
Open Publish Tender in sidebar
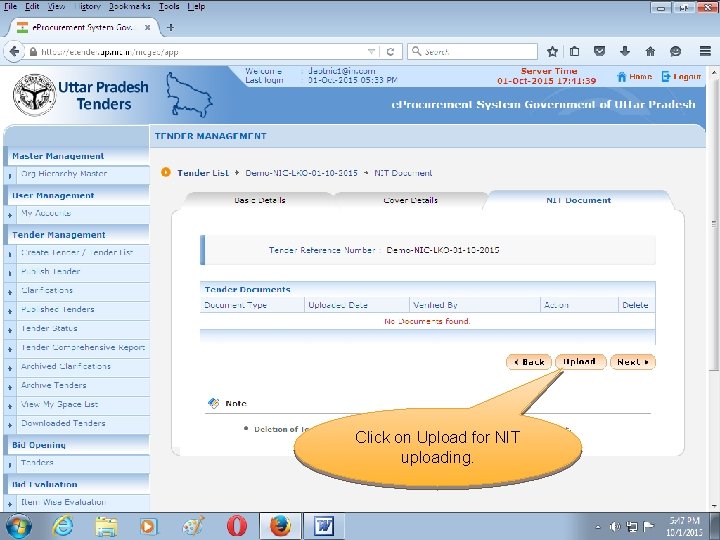[x=51, y=271]
